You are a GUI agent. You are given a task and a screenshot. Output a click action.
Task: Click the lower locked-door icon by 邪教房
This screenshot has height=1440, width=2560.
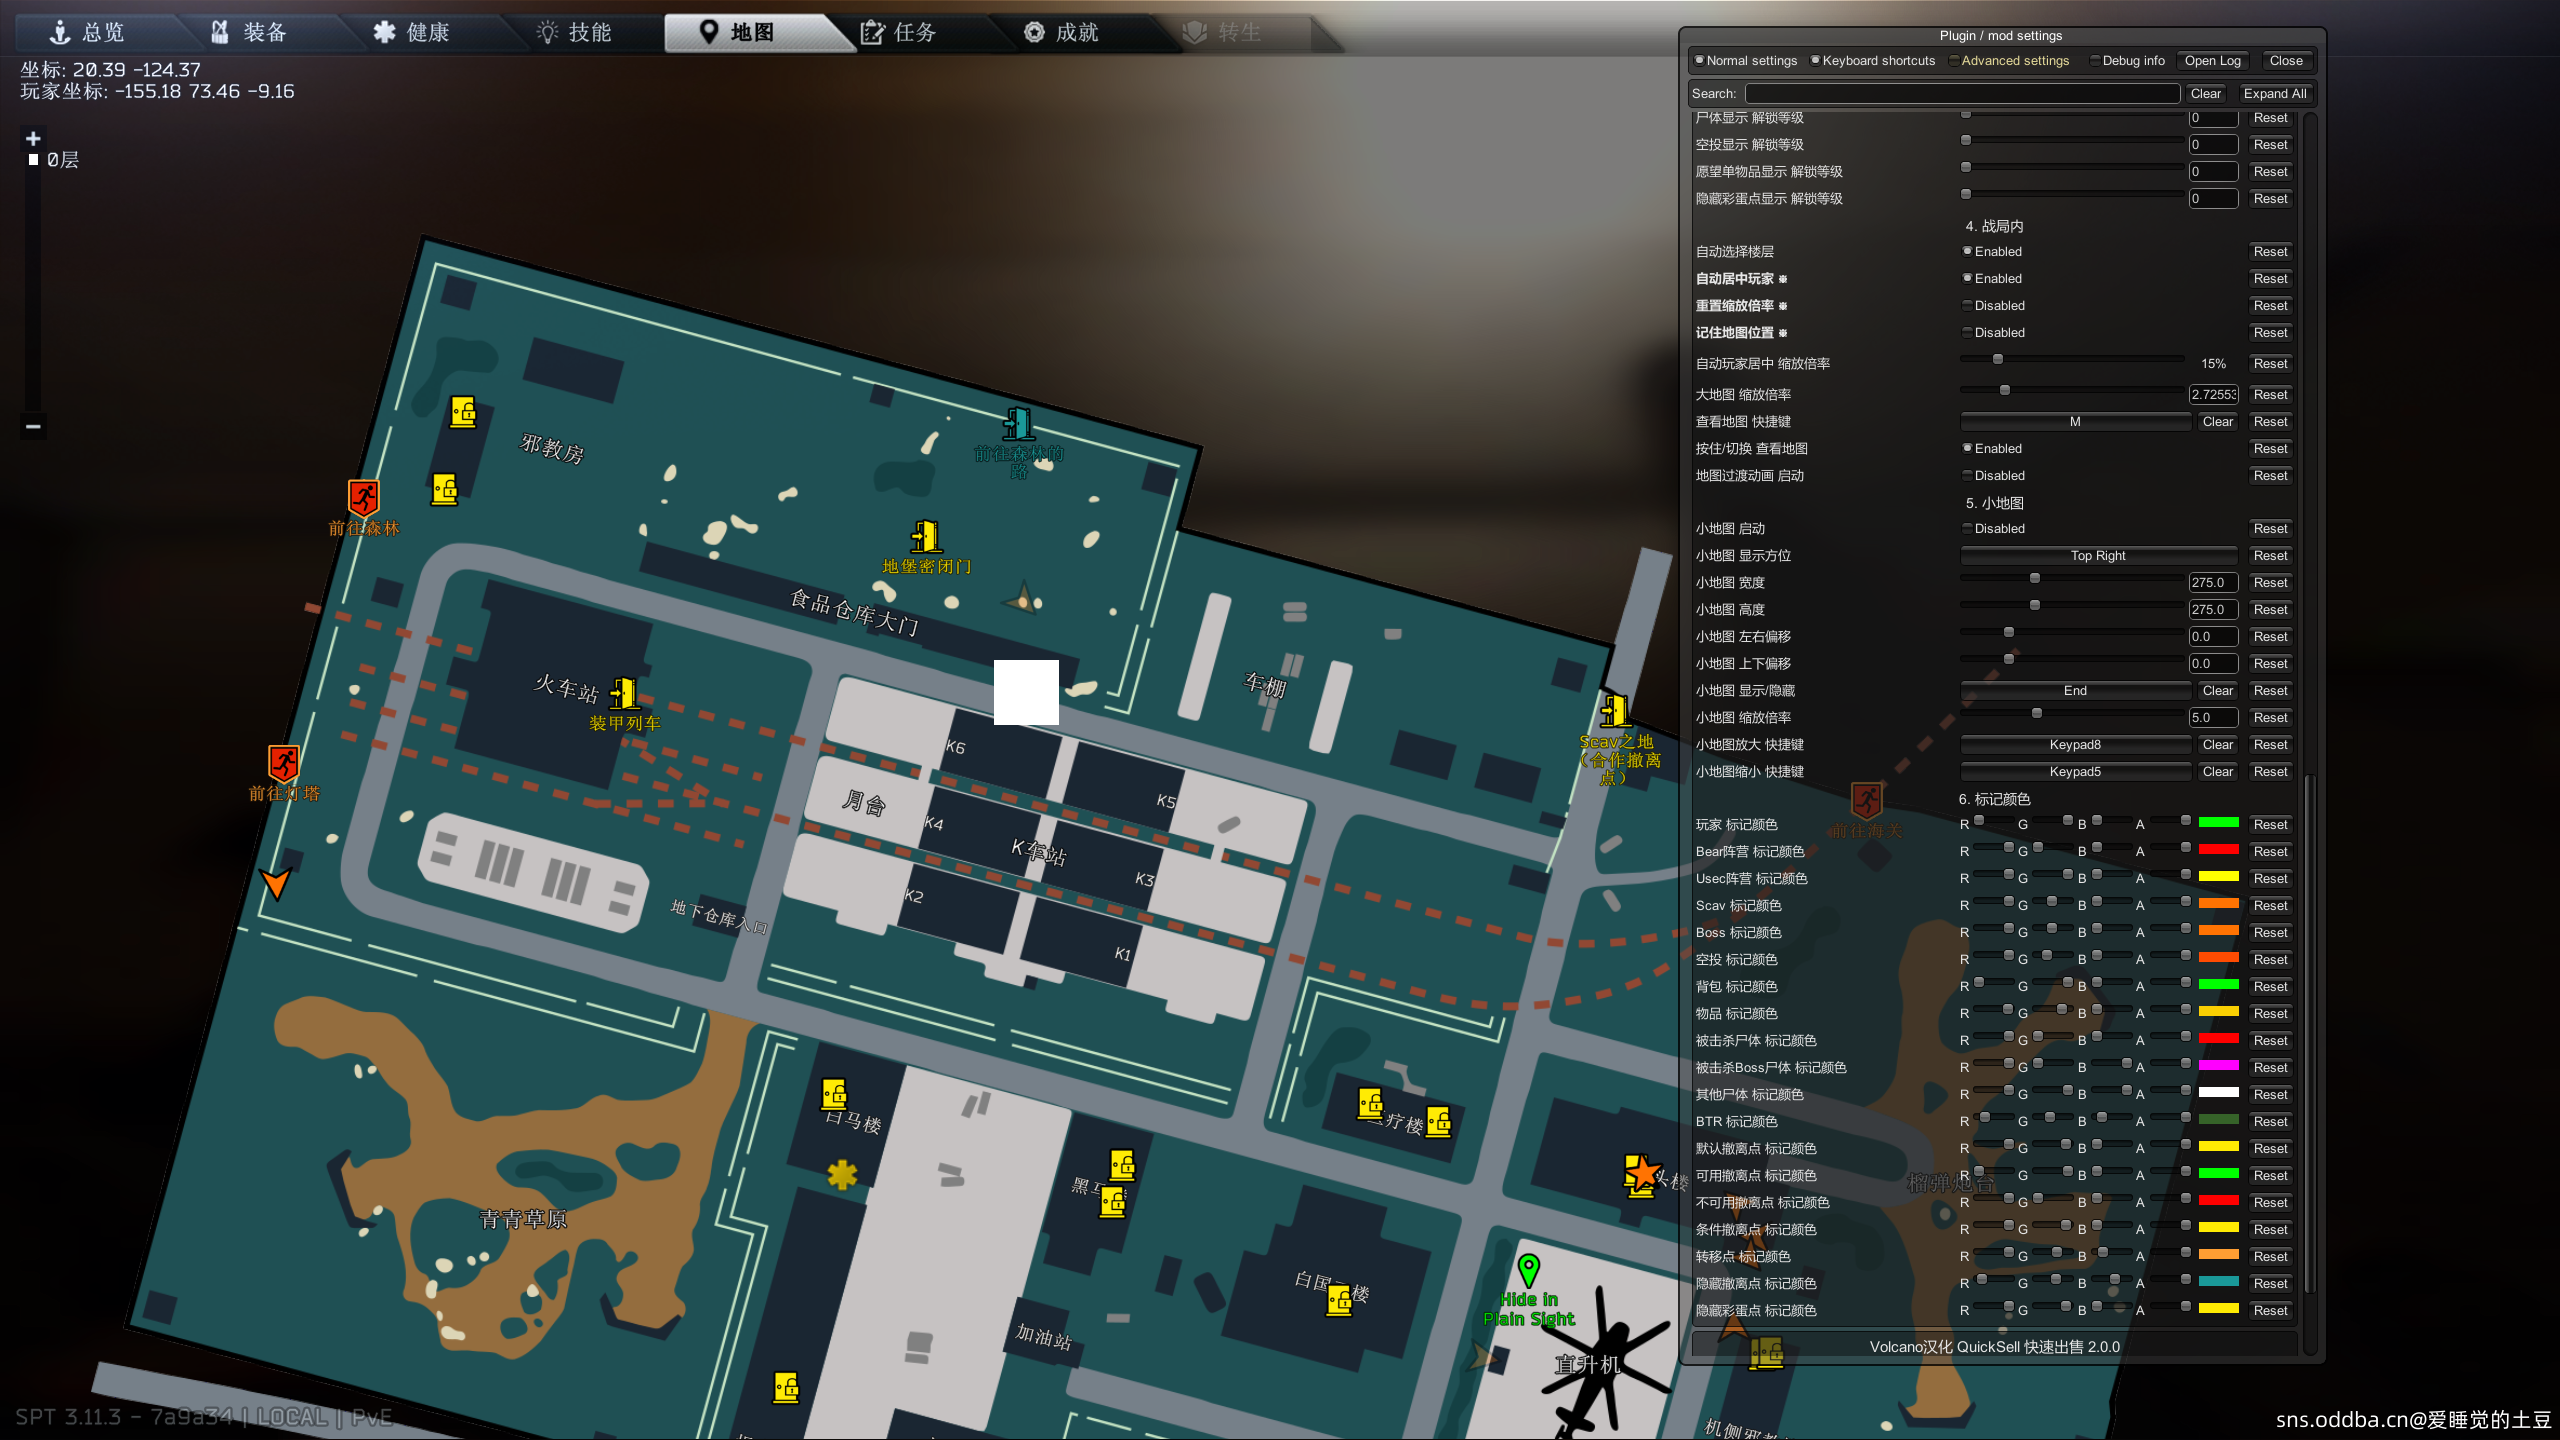[x=445, y=489]
